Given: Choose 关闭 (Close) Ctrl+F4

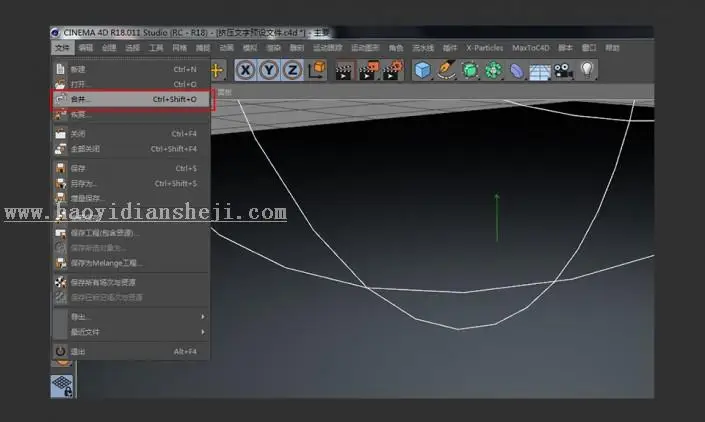Looking at the screenshot, I should click(x=131, y=134).
